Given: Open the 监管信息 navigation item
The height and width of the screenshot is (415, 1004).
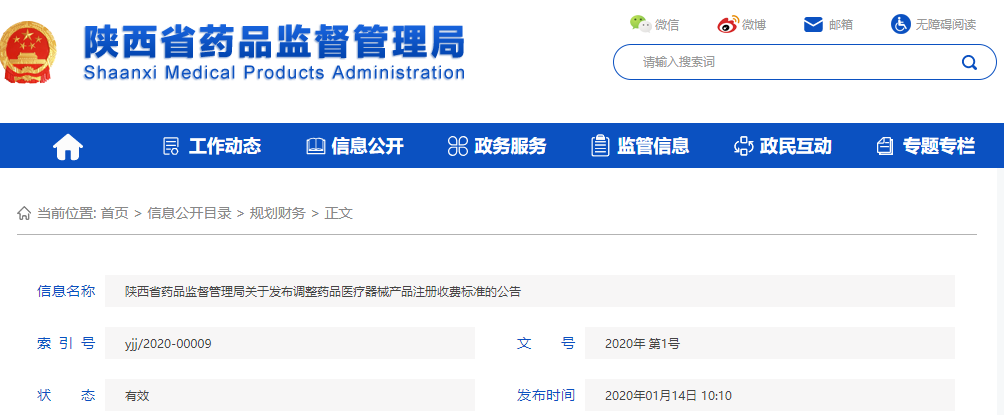Looking at the screenshot, I should click(x=640, y=146).
